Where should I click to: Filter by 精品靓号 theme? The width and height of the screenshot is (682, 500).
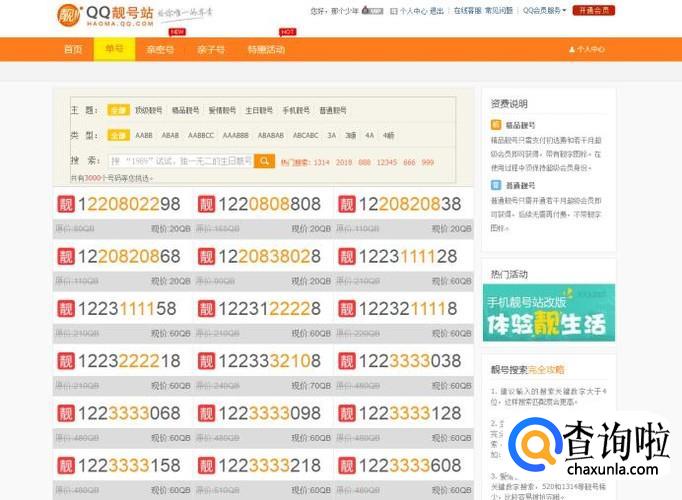coord(185,110)
